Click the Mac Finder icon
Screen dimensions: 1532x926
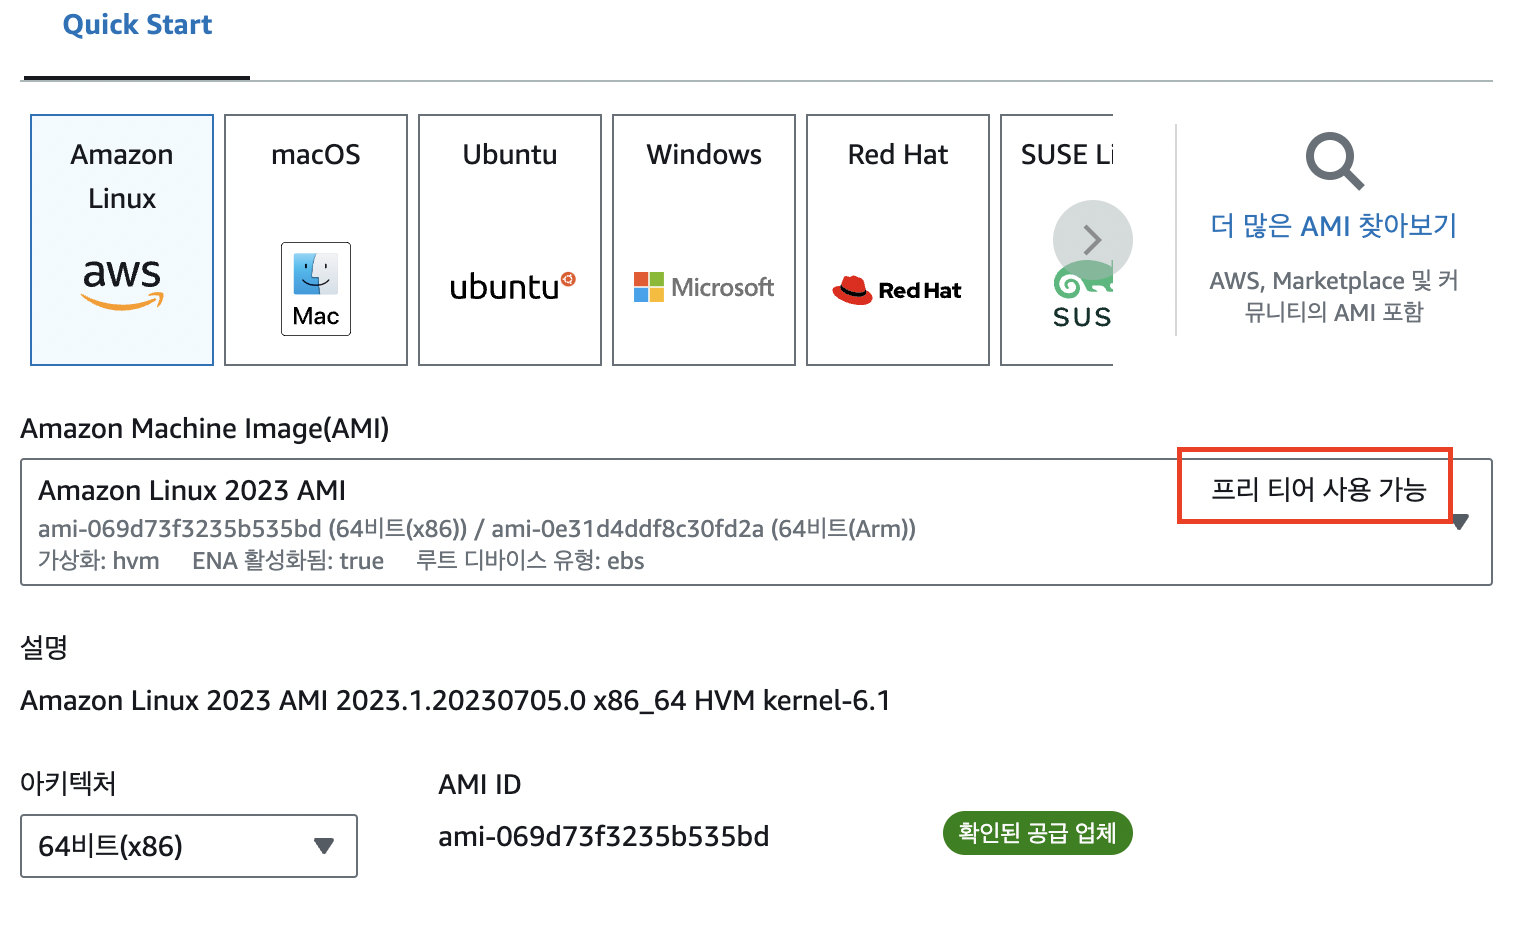(316, 289)
